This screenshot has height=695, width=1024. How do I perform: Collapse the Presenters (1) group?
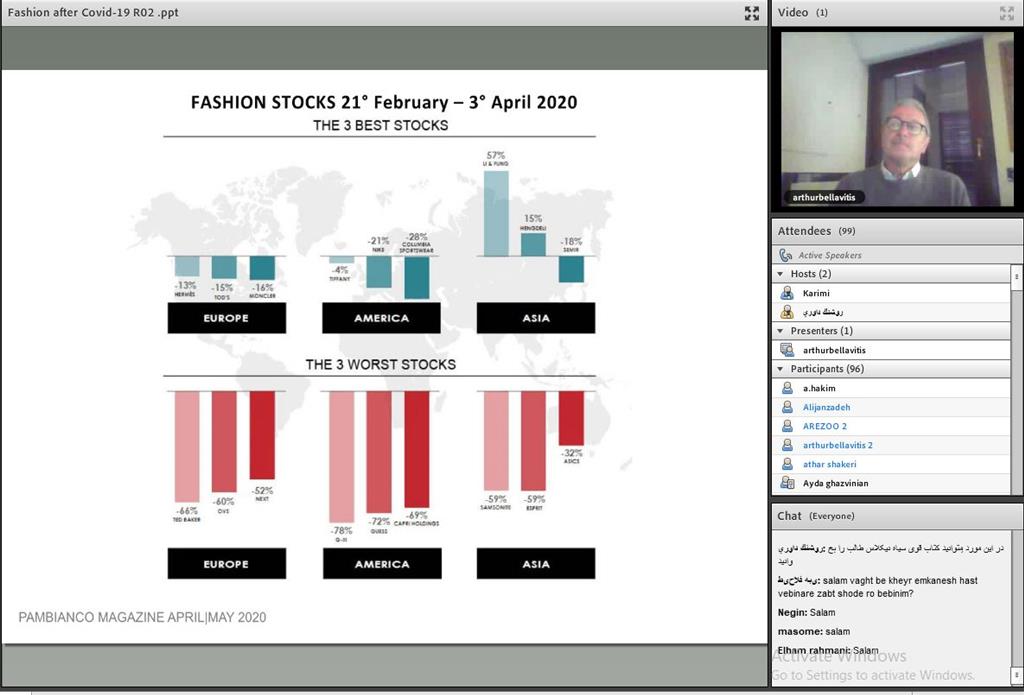point(780,331)
